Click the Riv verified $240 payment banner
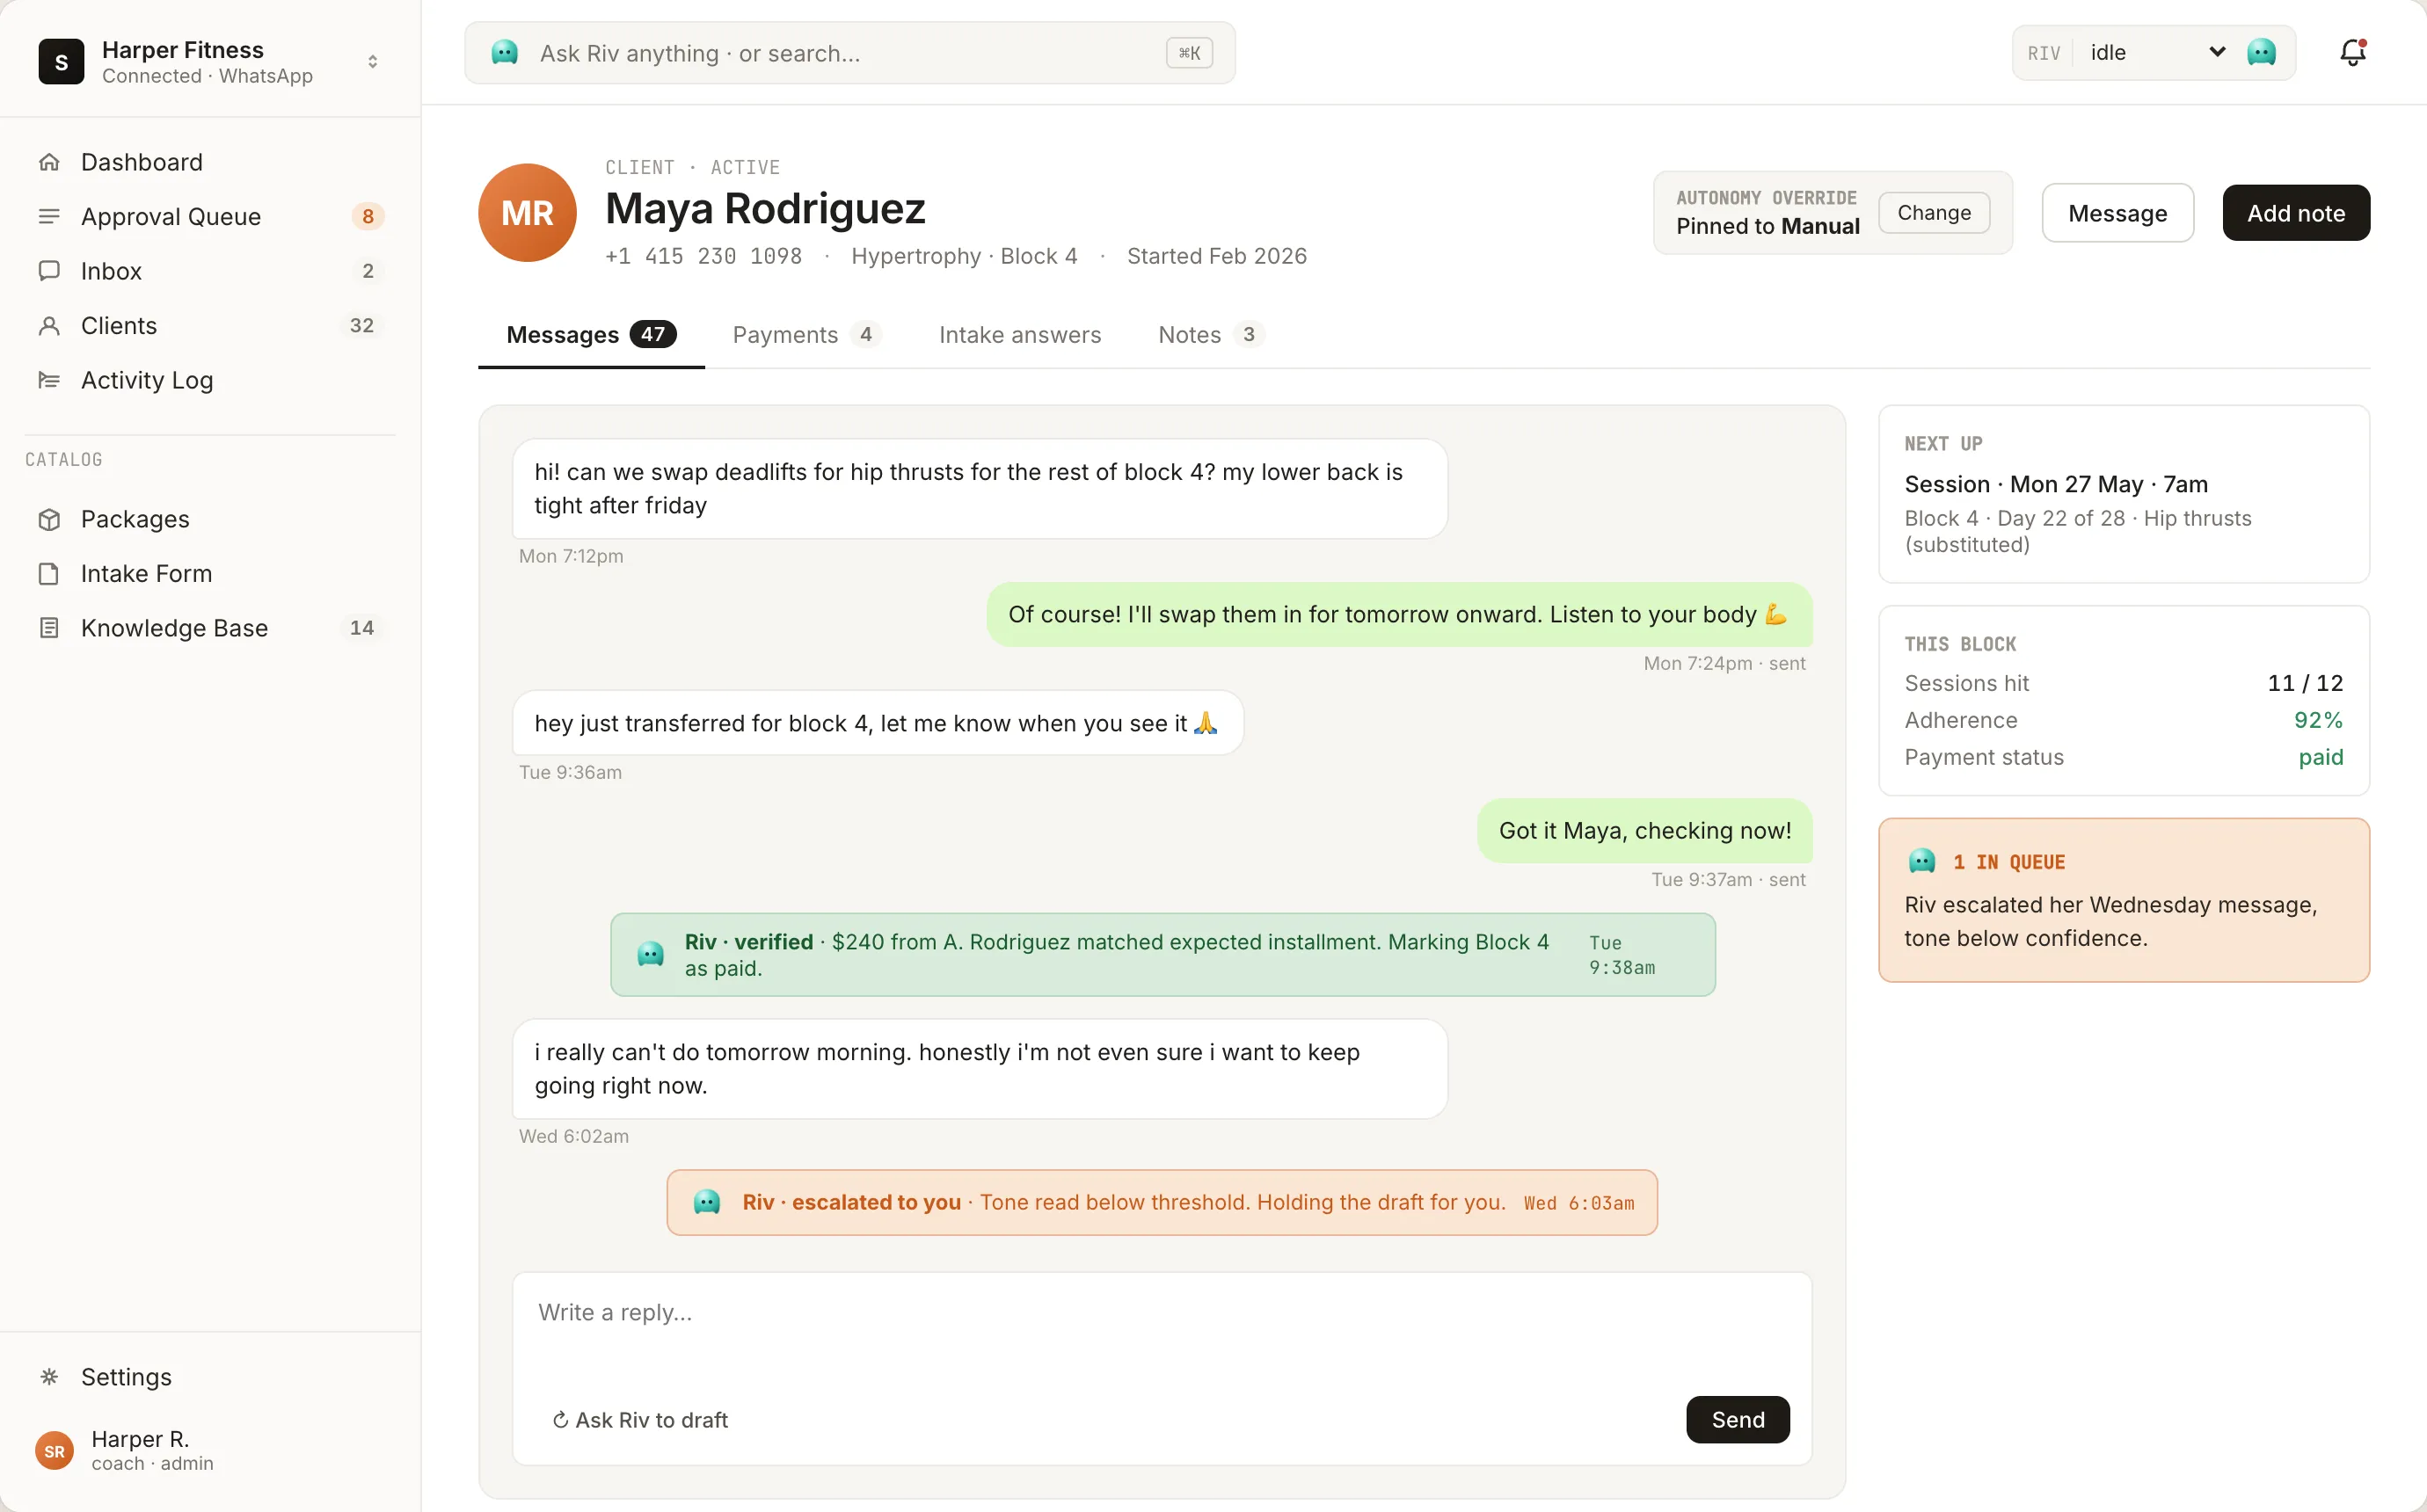Image resolution: width=2427 pixels, height=1512 pixels. (x=1163, y=954)
